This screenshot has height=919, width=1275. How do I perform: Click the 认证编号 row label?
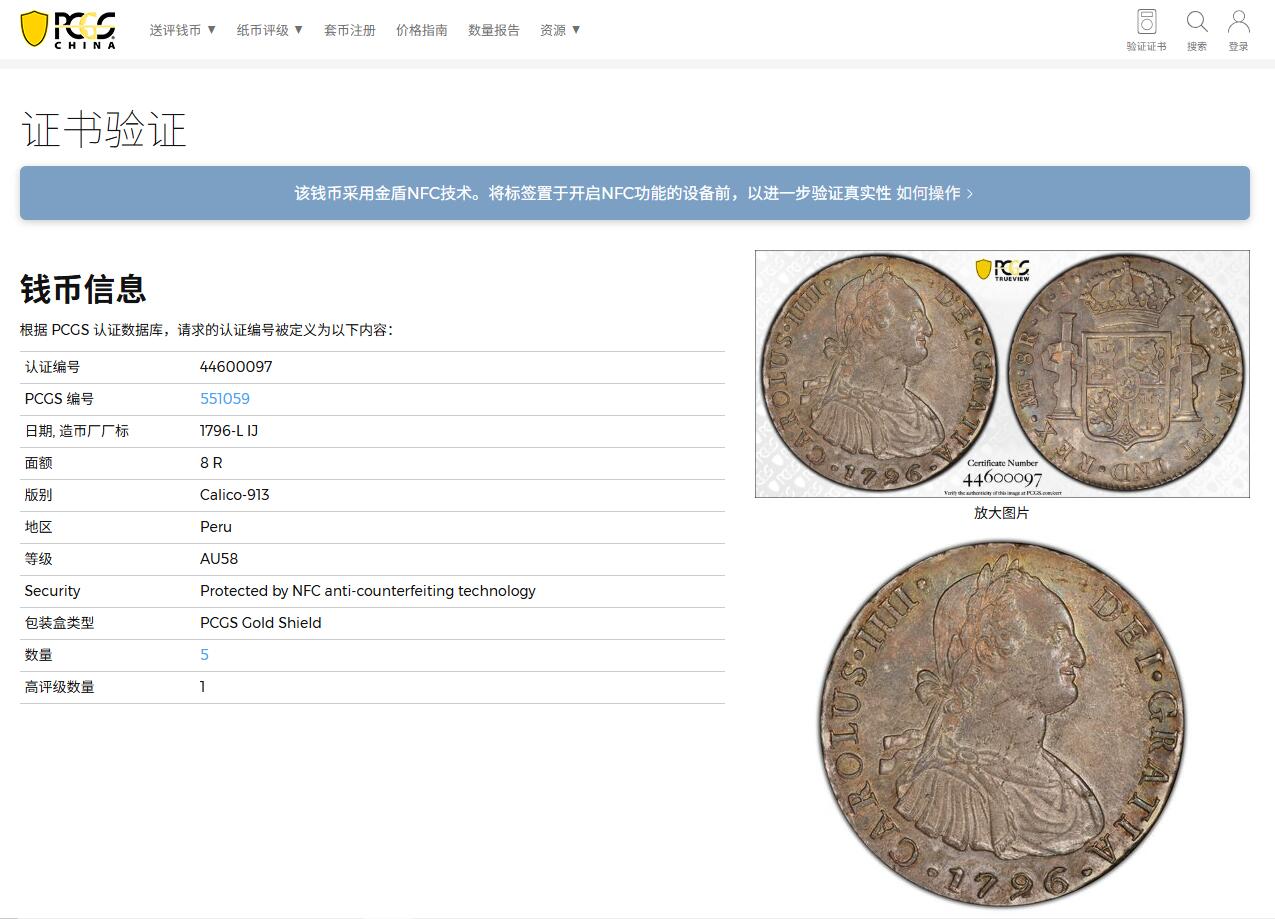(x=52, y=367)
